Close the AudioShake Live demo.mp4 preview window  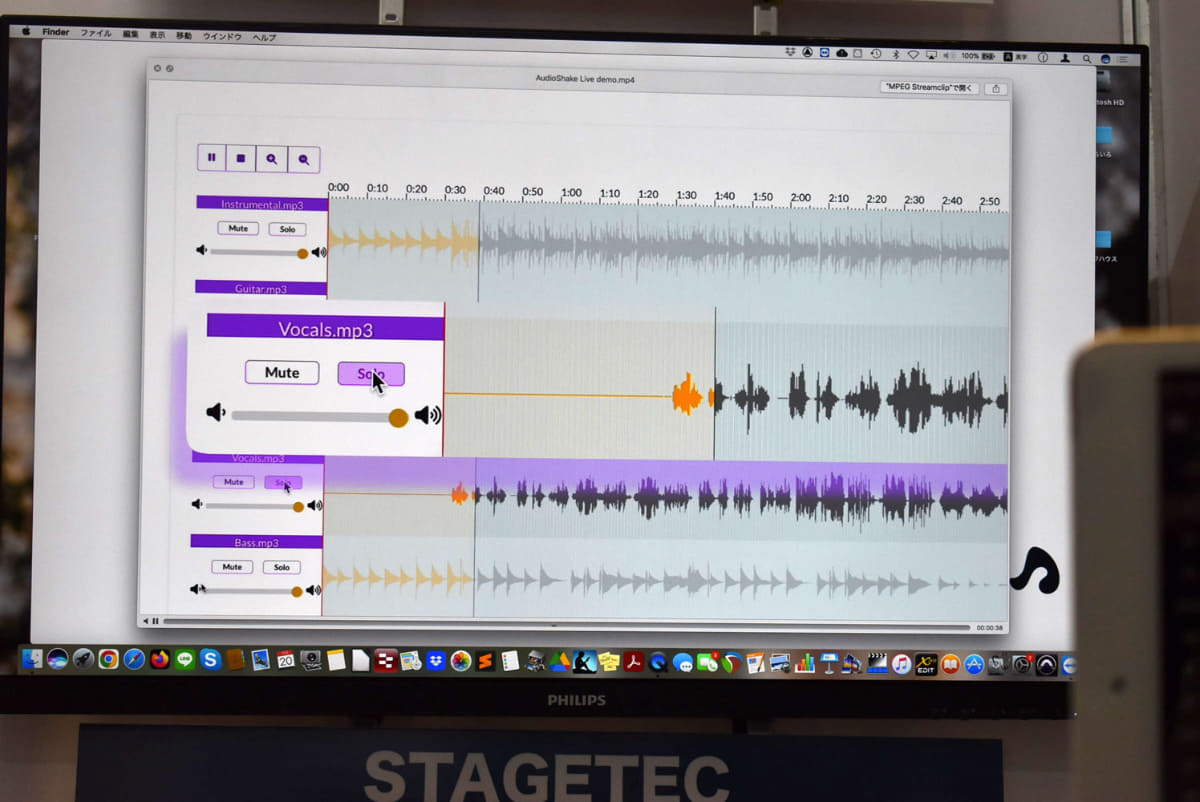(x=157, y=68)
